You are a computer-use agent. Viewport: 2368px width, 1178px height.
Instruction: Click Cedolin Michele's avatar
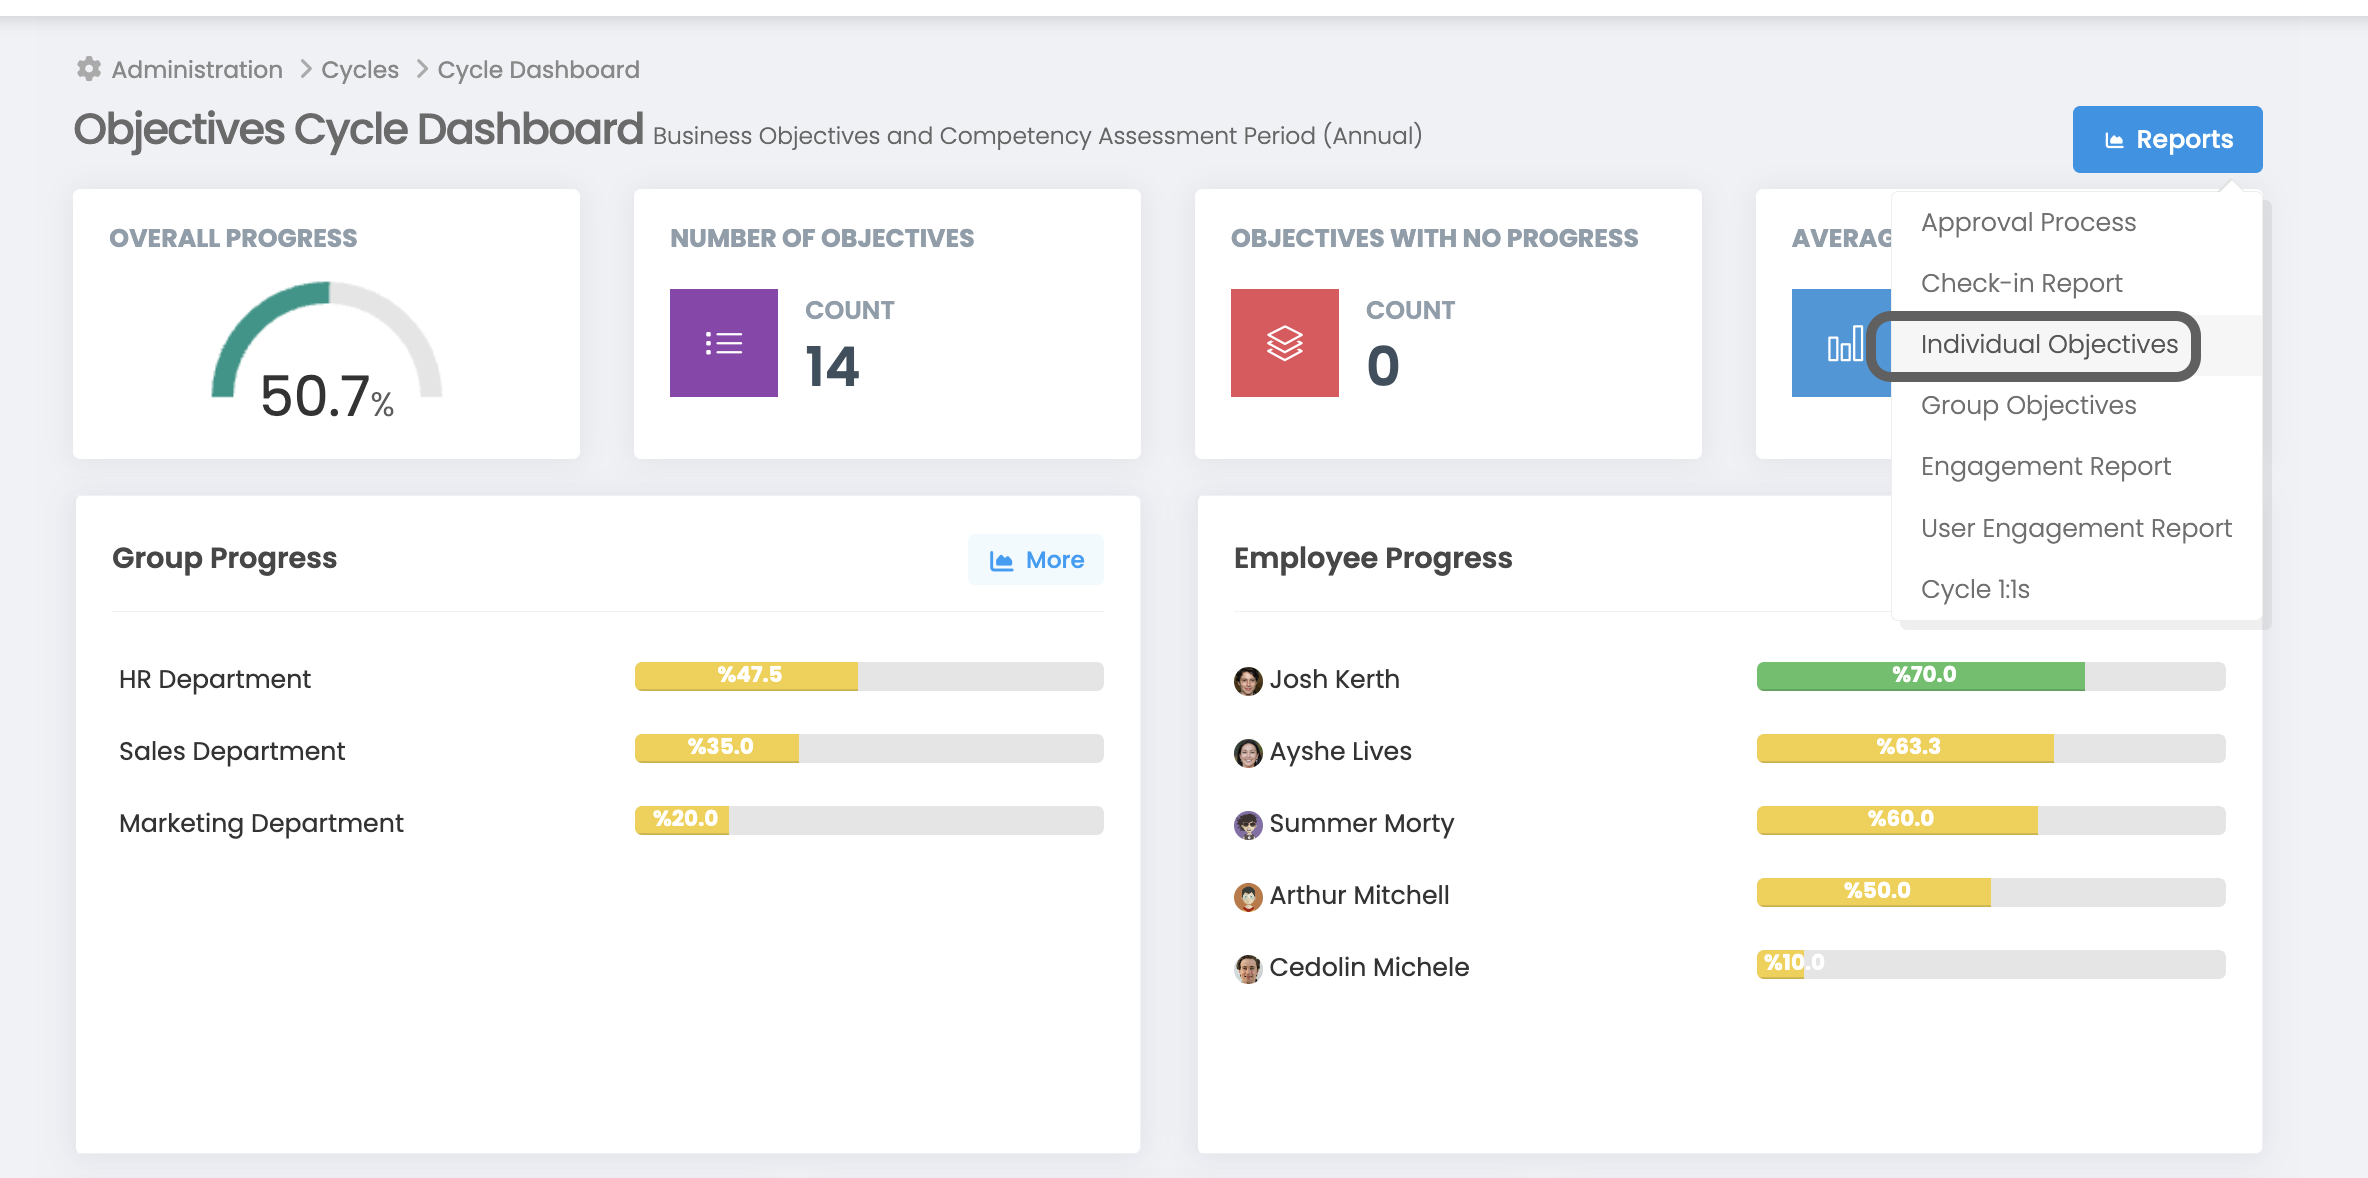(x=1247, y=968)
